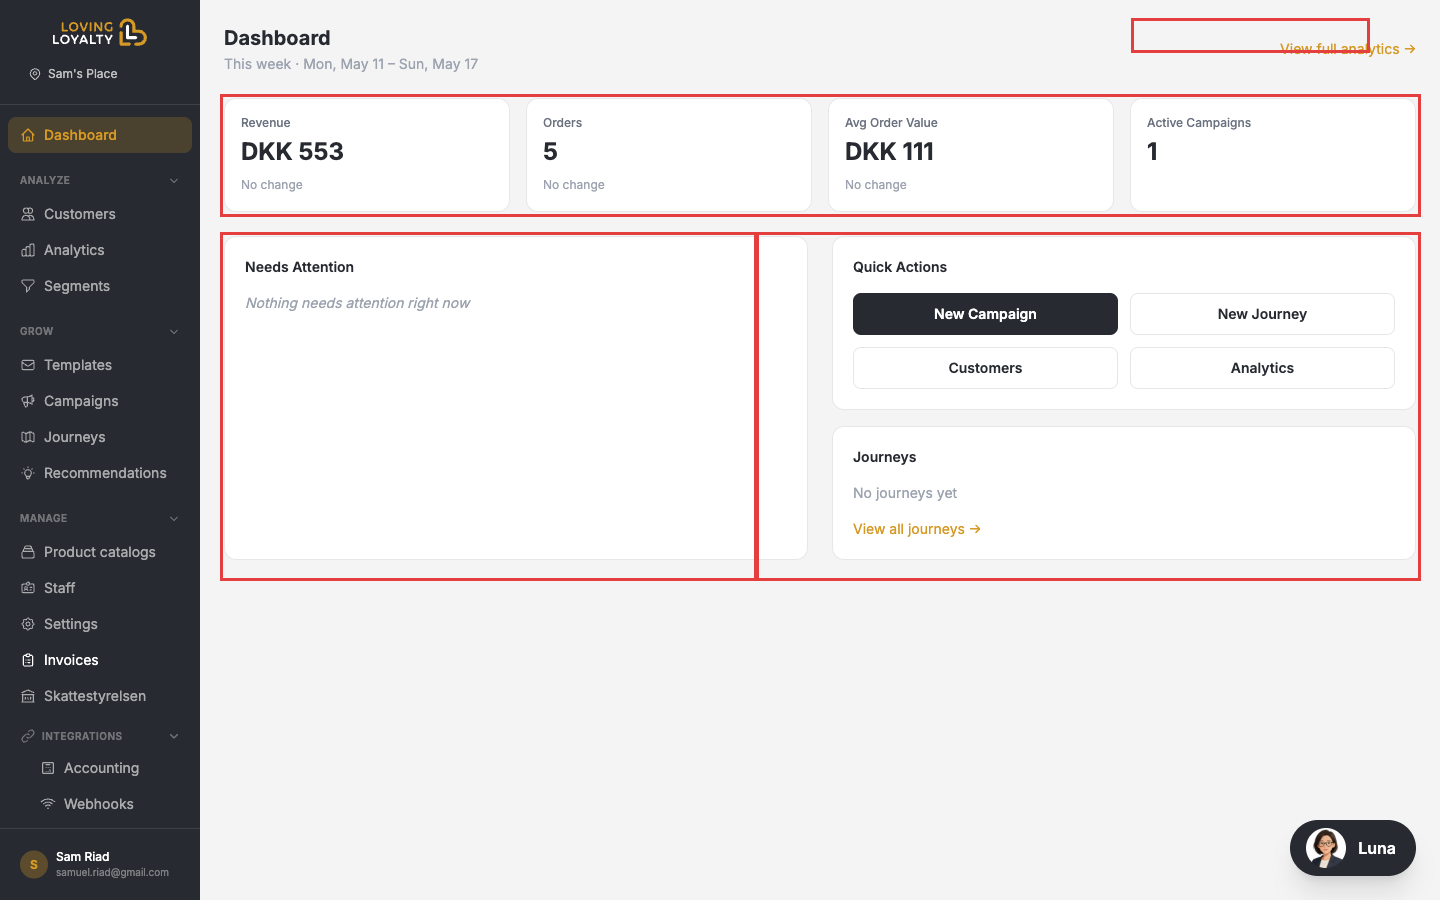Click the Customers people icon in sidebar
The height and width of the screenshot is (900, 1440).
pos(28,214)
